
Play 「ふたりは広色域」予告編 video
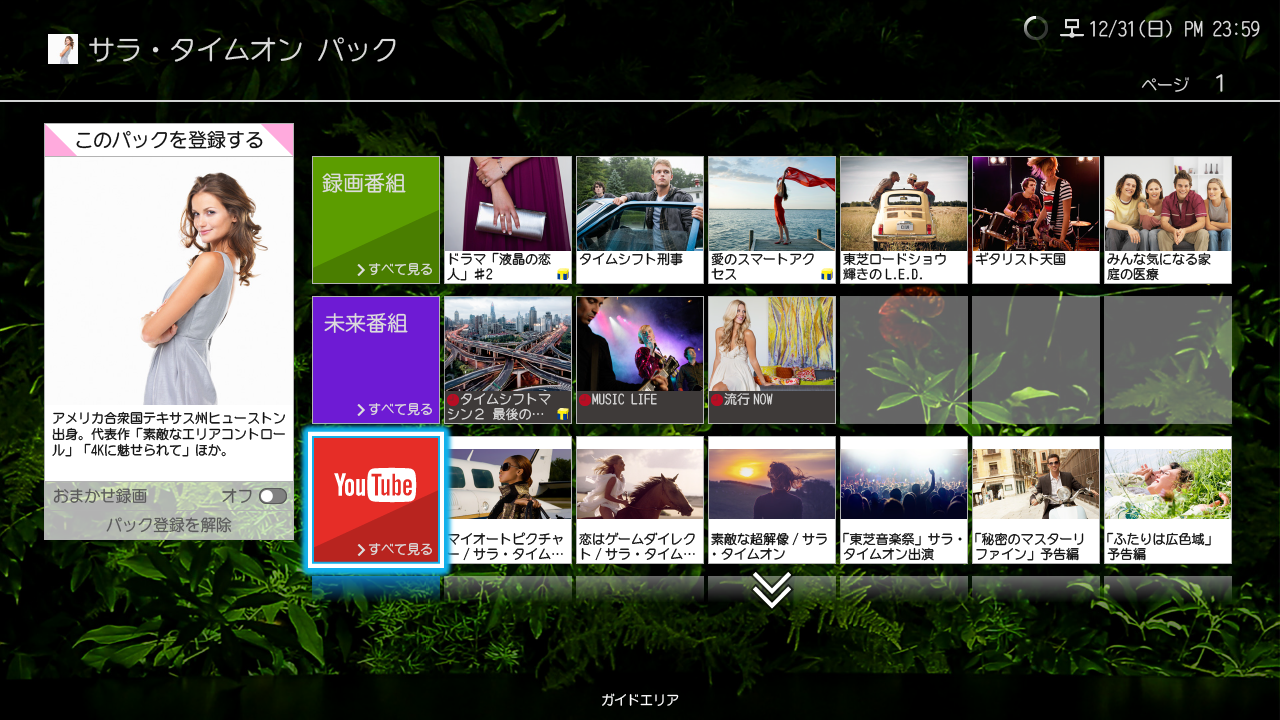click(1168, 500)
